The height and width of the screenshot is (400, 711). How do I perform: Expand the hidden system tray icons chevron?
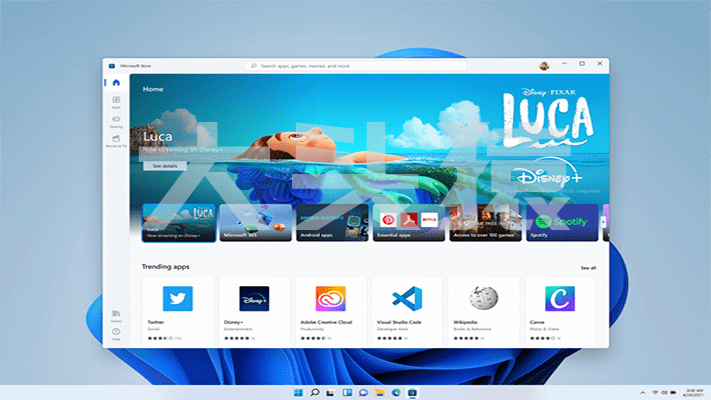click(x=643, y=393)
